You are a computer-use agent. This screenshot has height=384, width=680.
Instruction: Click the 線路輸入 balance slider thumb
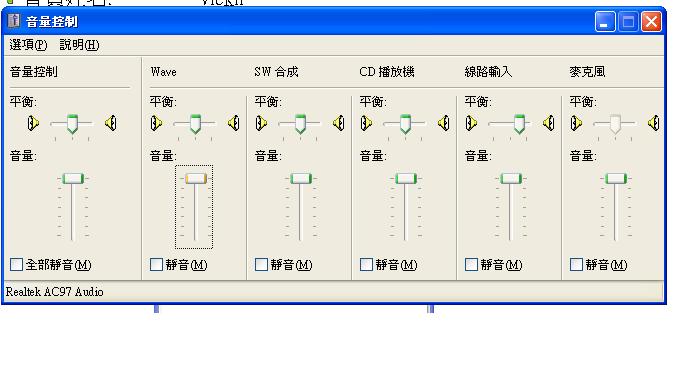(x=520, y=124)
